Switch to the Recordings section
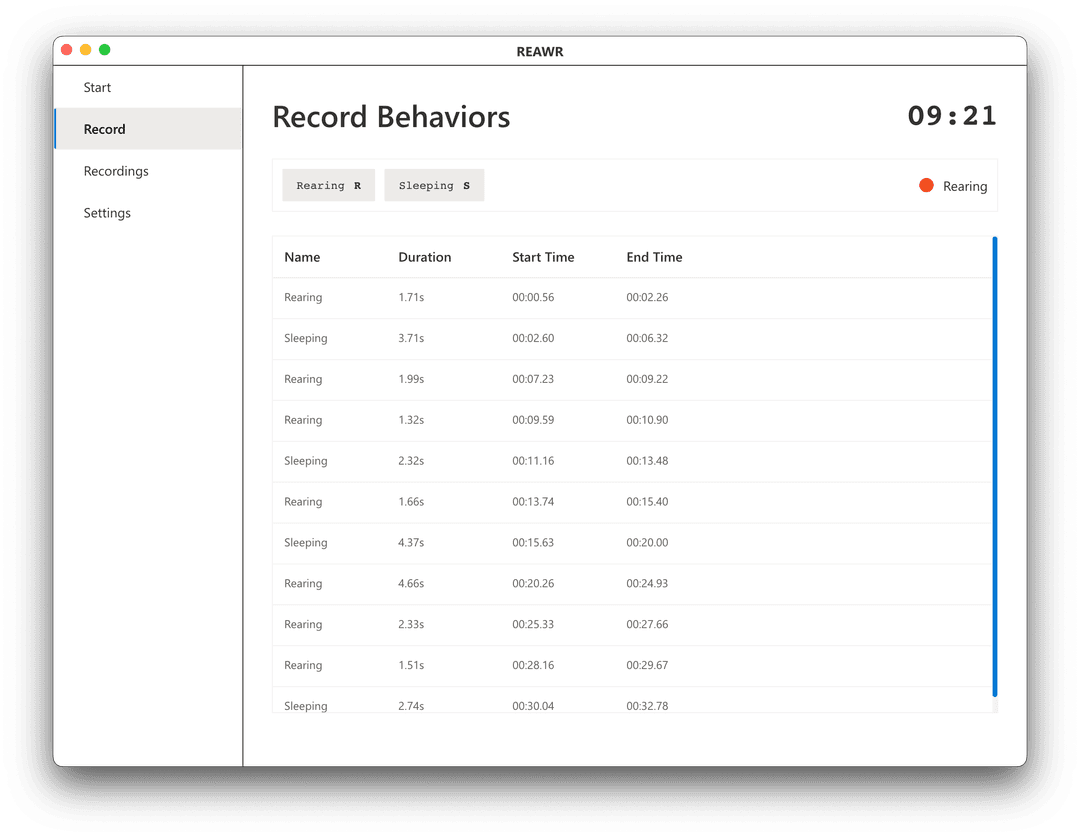The width and height of the screenshot is (1080, 837). [x=116, y=171]
